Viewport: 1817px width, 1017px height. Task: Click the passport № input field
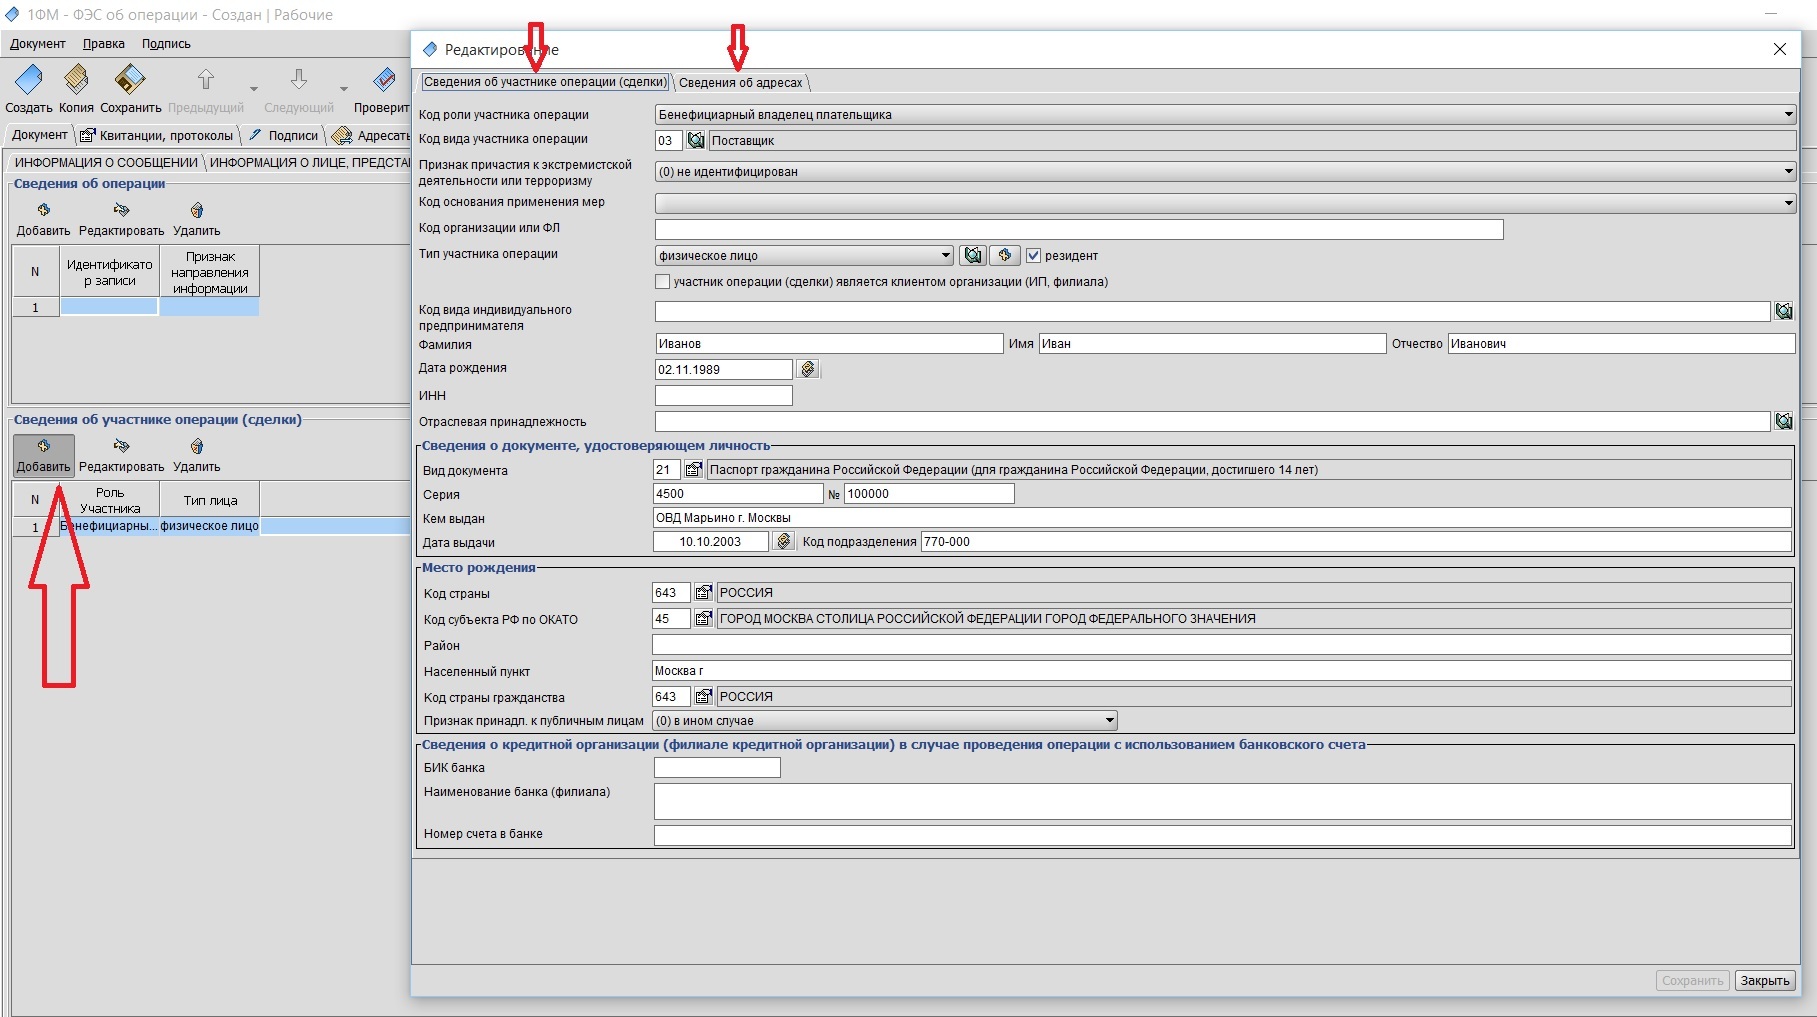click(x=929, y=493)
